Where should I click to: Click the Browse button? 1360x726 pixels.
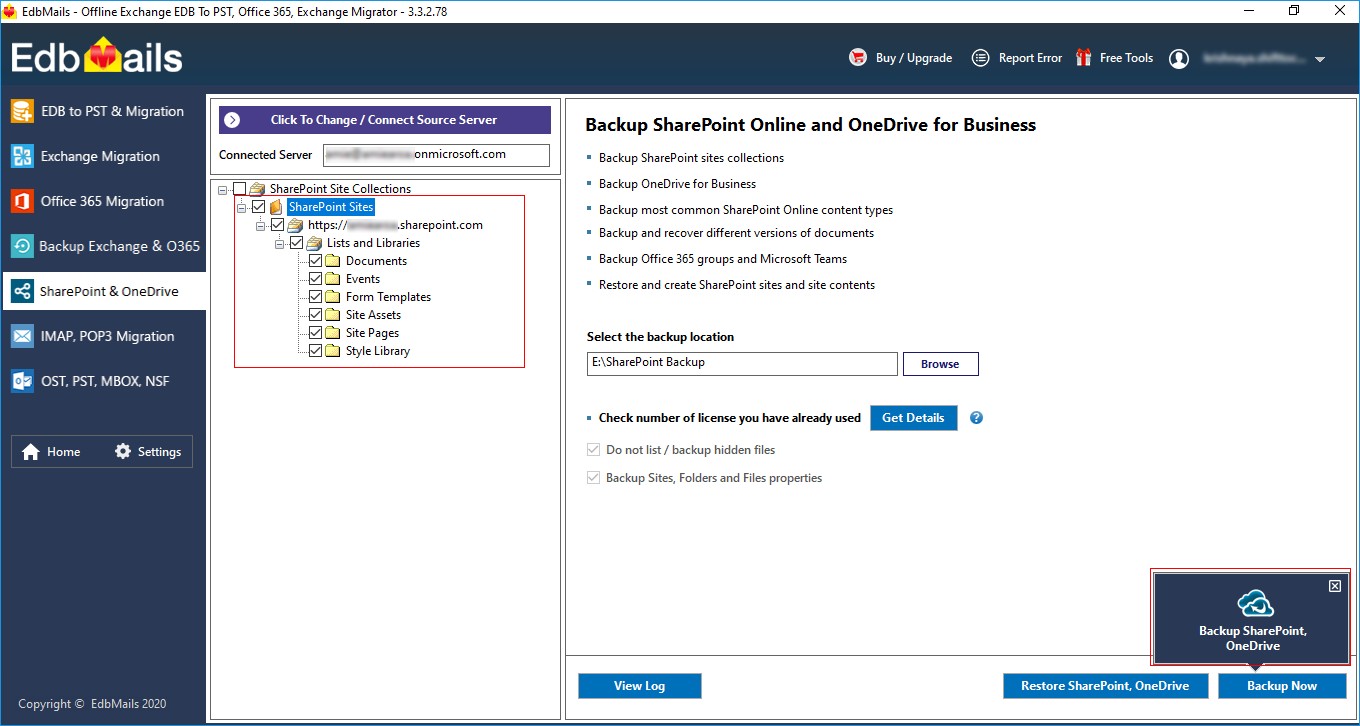pyautogui.click(x=940, y=364)
